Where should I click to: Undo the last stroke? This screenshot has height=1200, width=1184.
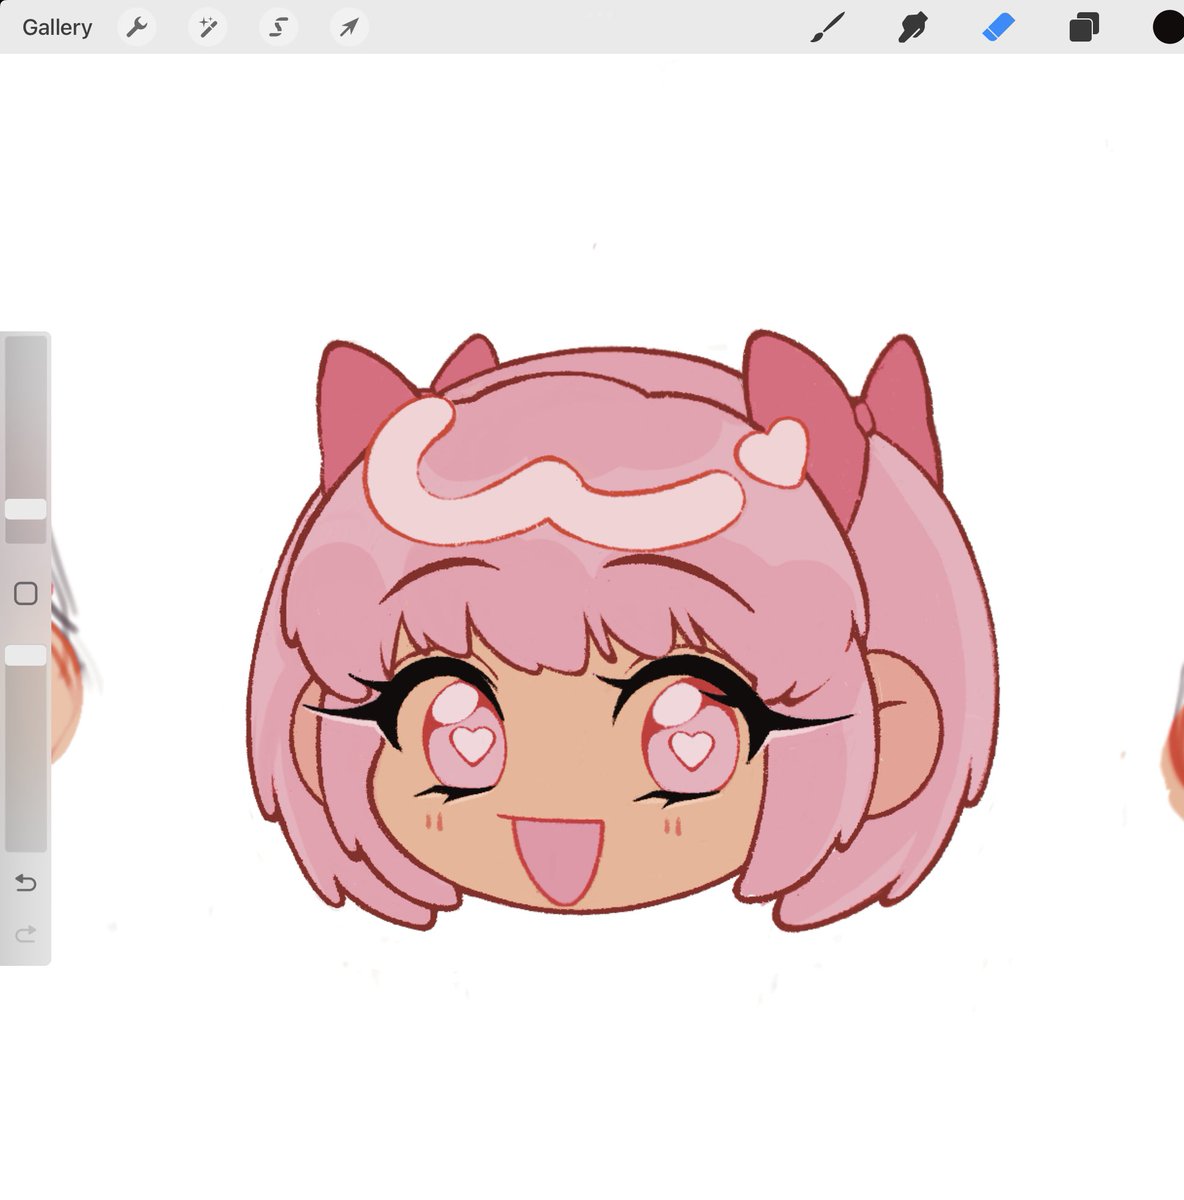26,883
